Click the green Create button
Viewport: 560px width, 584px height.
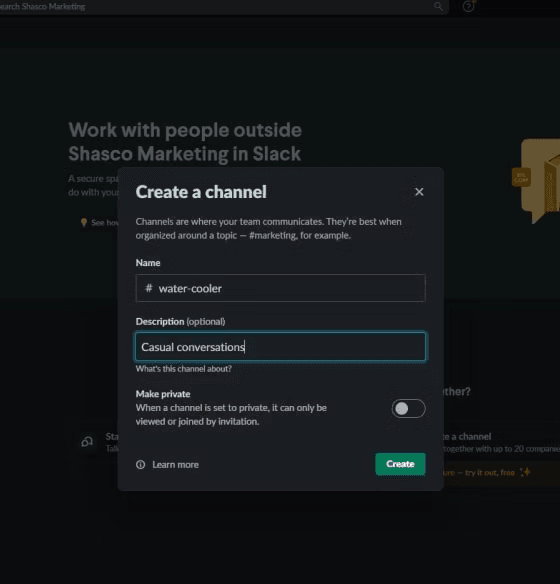tap(400, 464)
